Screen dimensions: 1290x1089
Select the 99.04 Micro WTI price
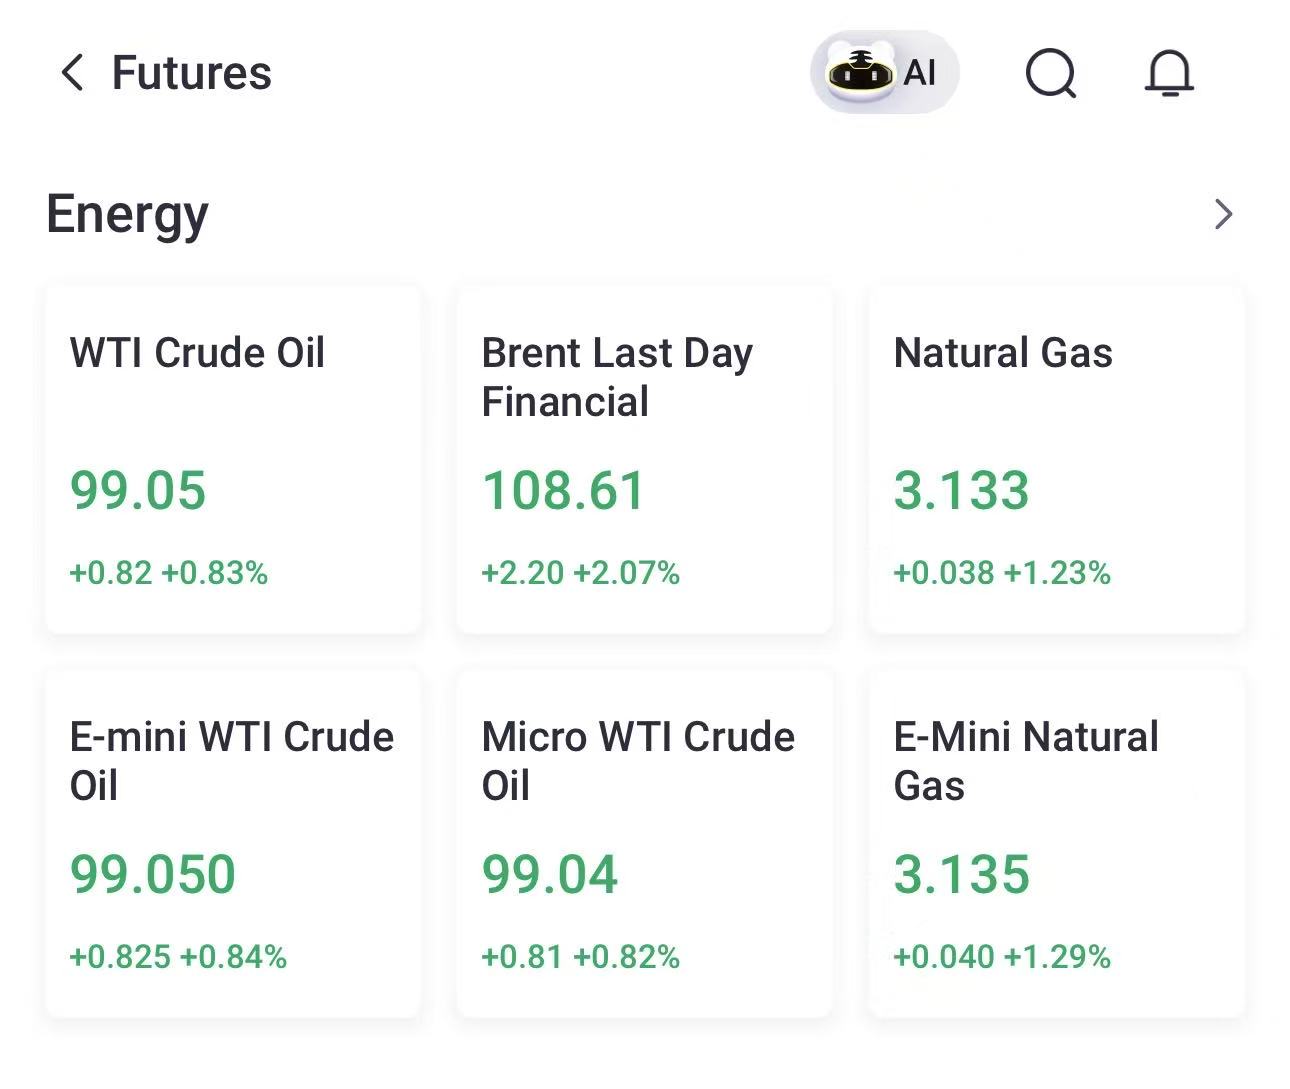pyautogui.click(x=550, y=874)
